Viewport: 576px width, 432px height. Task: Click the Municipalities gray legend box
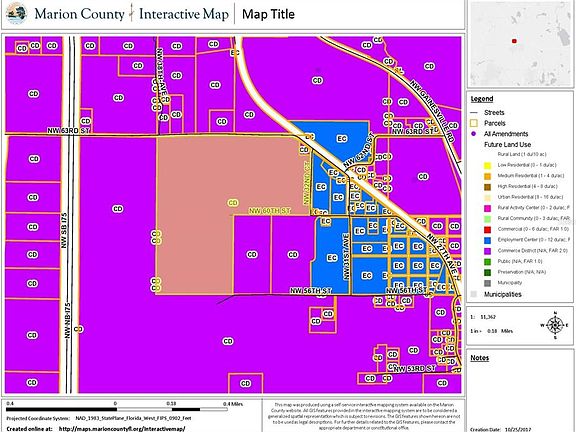(474, 294)
